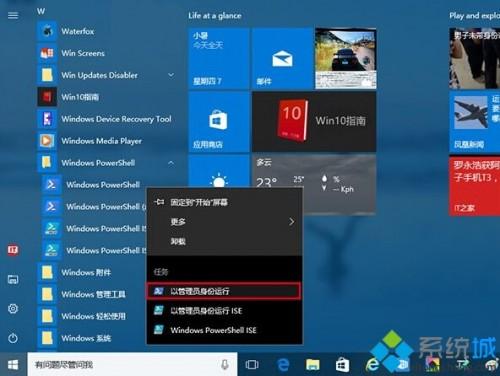The height and width of the screenshot is (376, 500).
Task: Open File Explorer from Start sidebar
Action: (13, 279)
